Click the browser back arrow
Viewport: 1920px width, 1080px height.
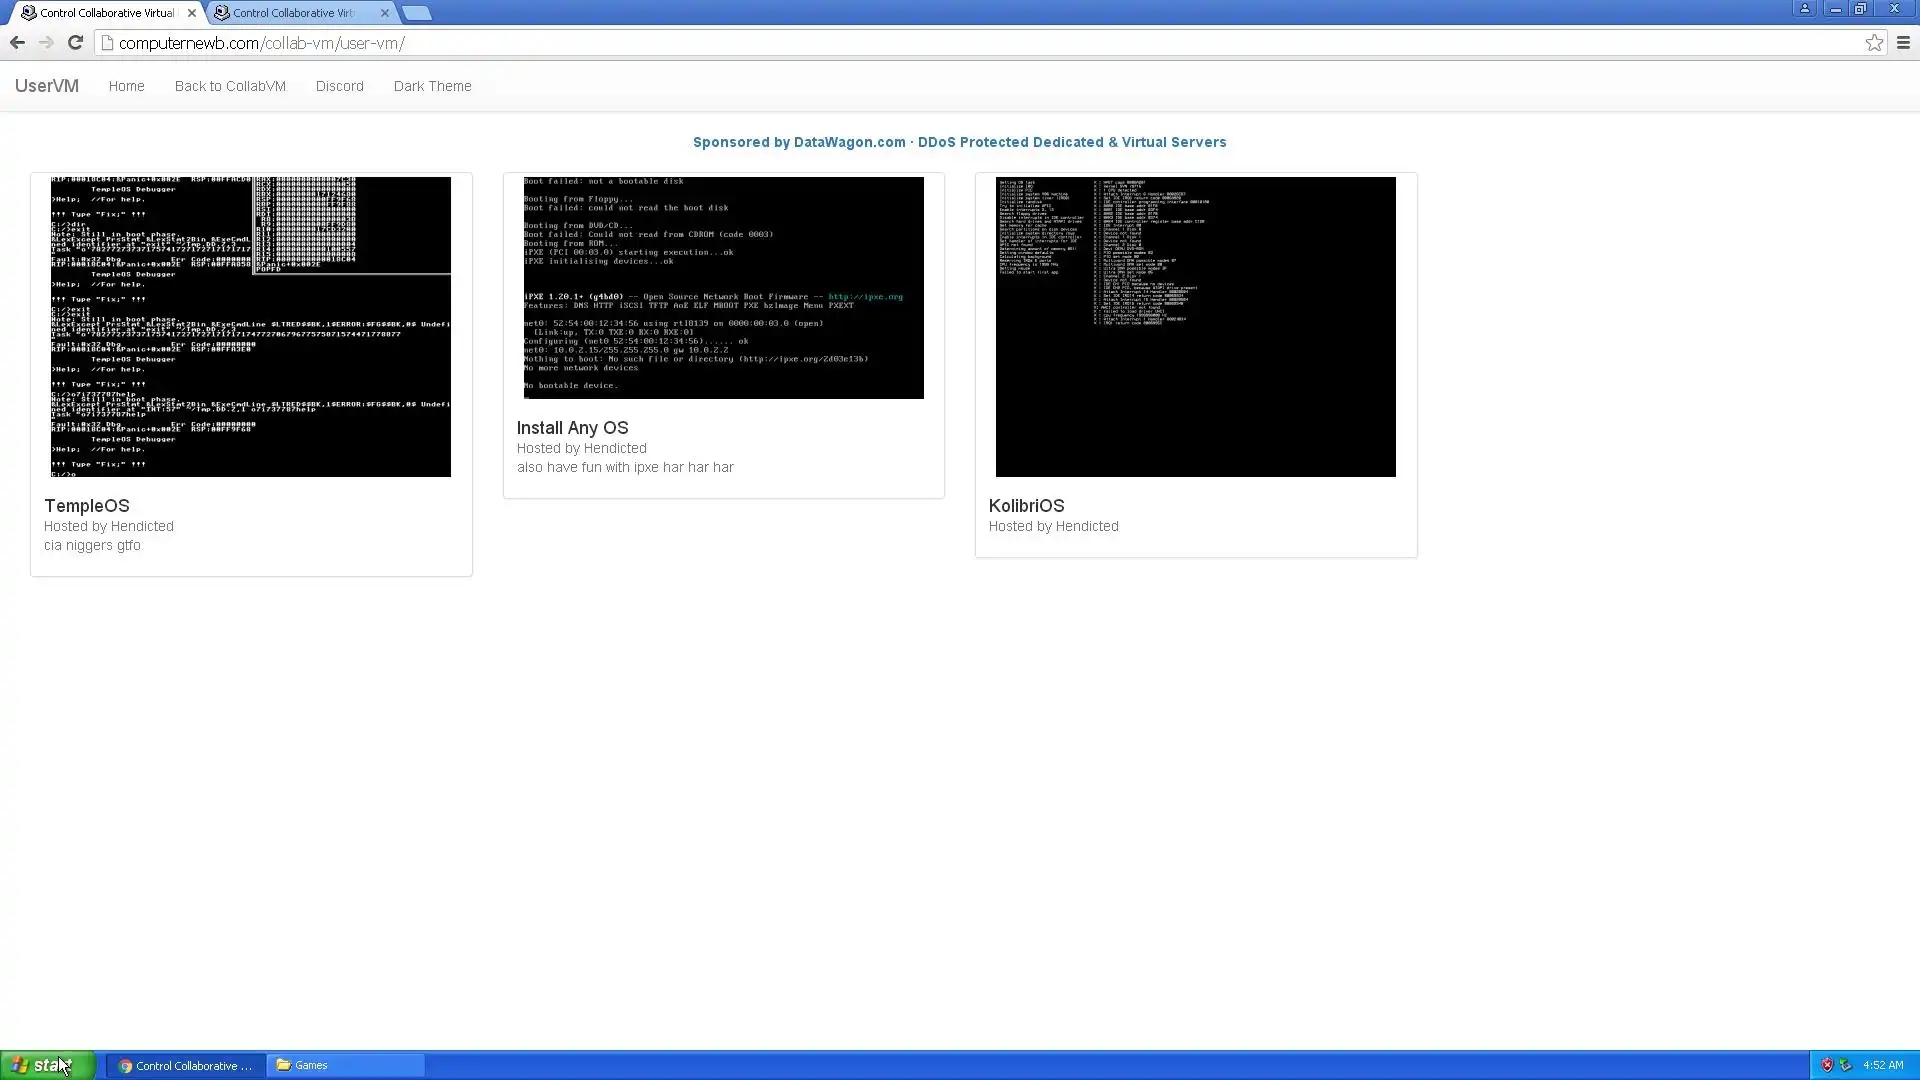coord(17,42)
